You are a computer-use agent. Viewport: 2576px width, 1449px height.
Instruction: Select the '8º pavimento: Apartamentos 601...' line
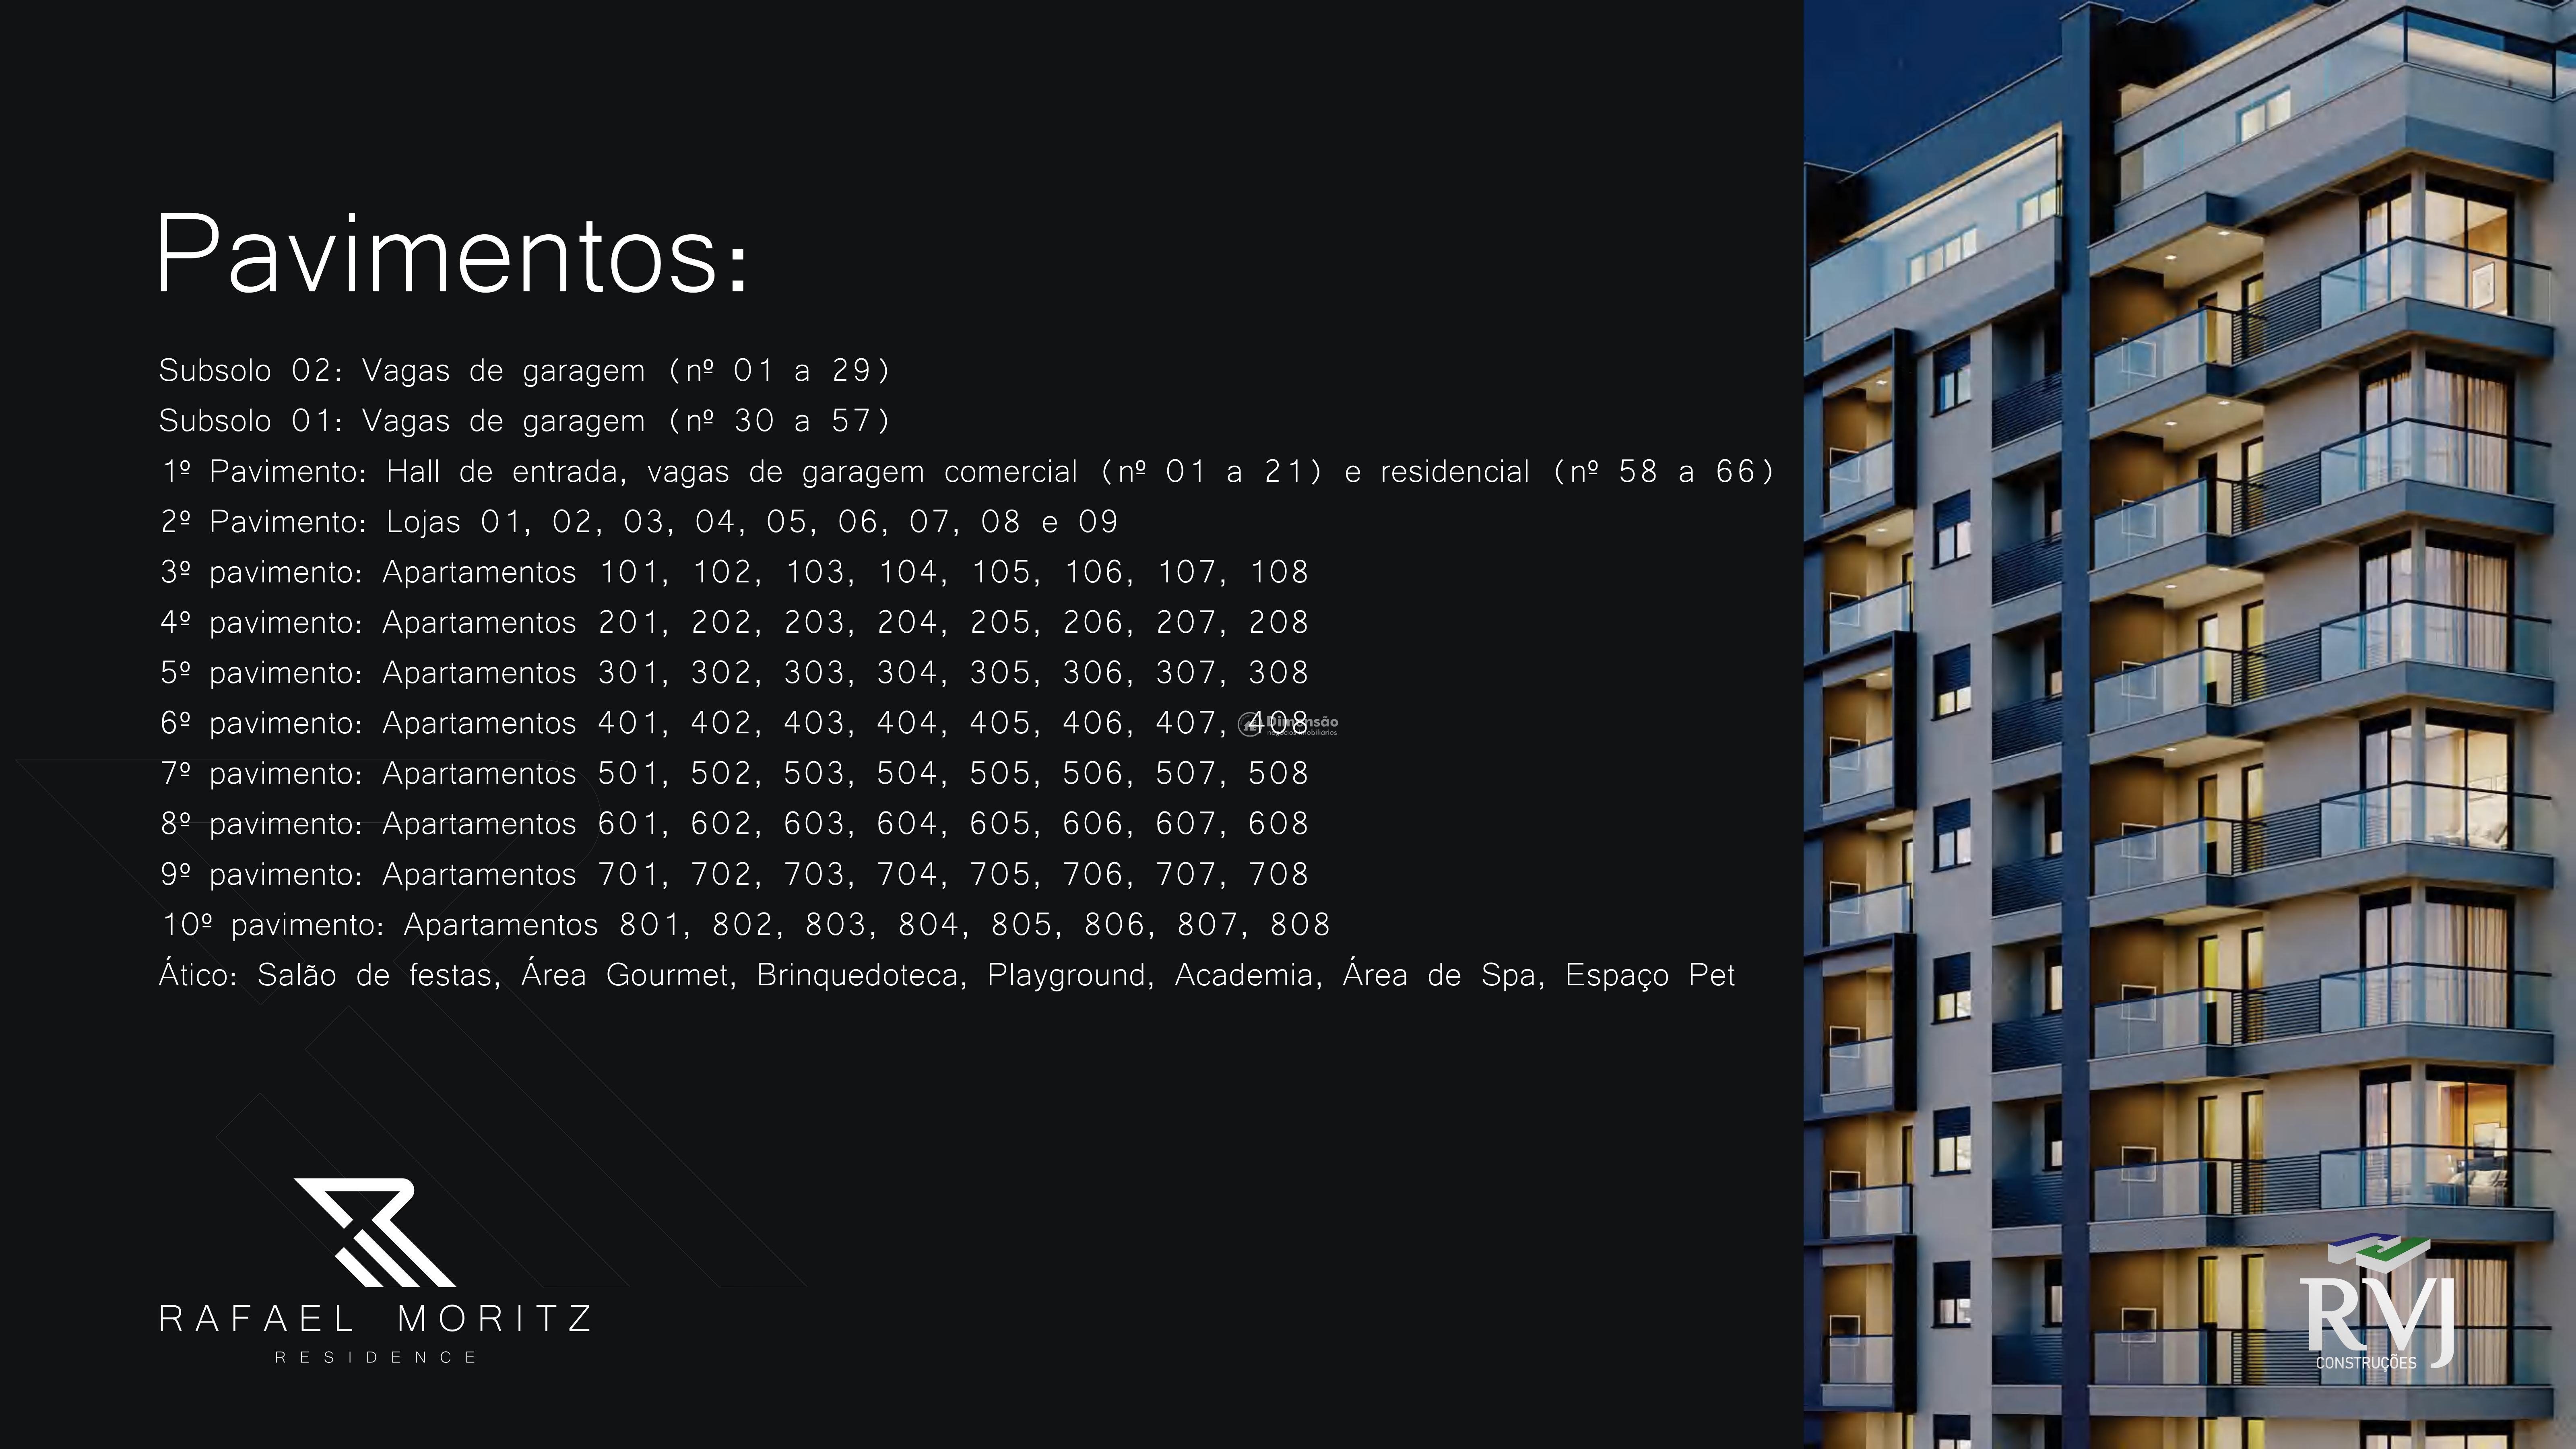click(x=735, y=824)
